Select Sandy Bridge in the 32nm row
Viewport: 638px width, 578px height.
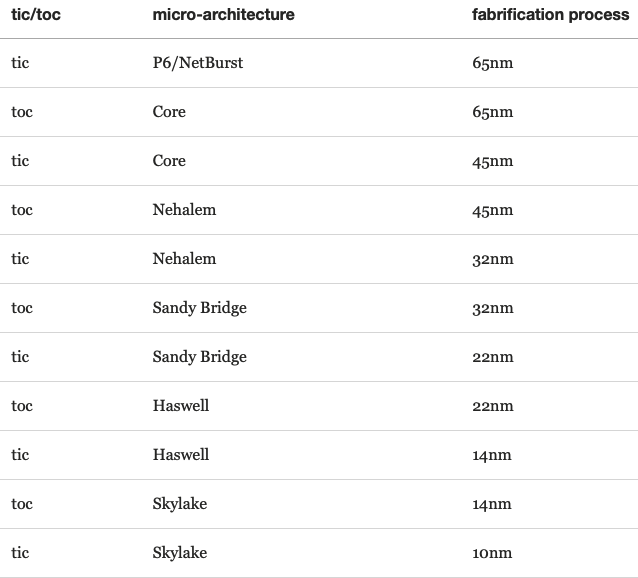(199, 308)
